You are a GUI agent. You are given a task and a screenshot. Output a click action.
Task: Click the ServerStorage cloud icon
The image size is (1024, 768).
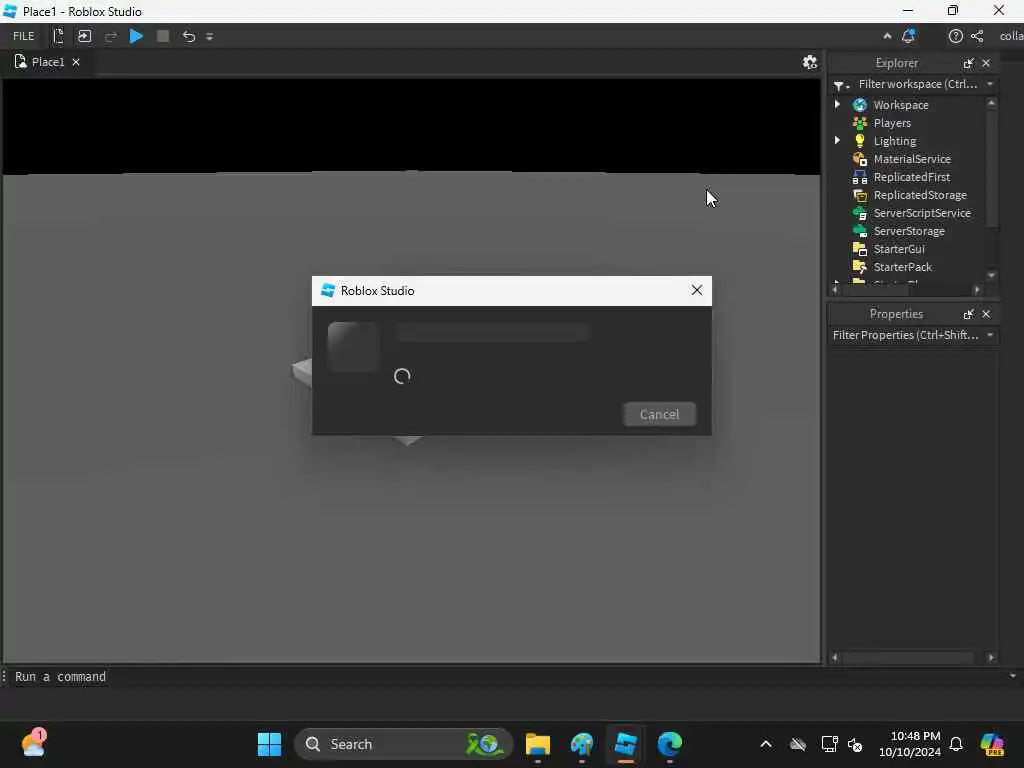859,231
